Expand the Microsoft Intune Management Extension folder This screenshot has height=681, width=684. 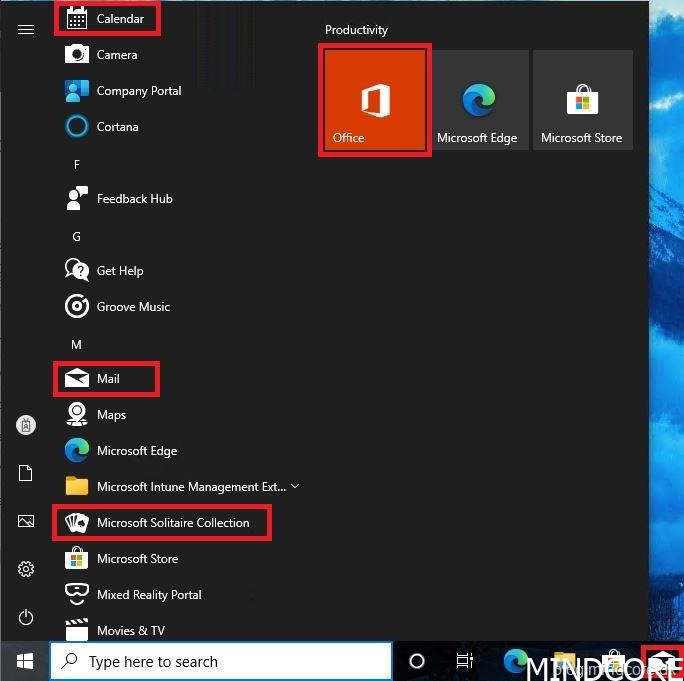coord(294,487)
